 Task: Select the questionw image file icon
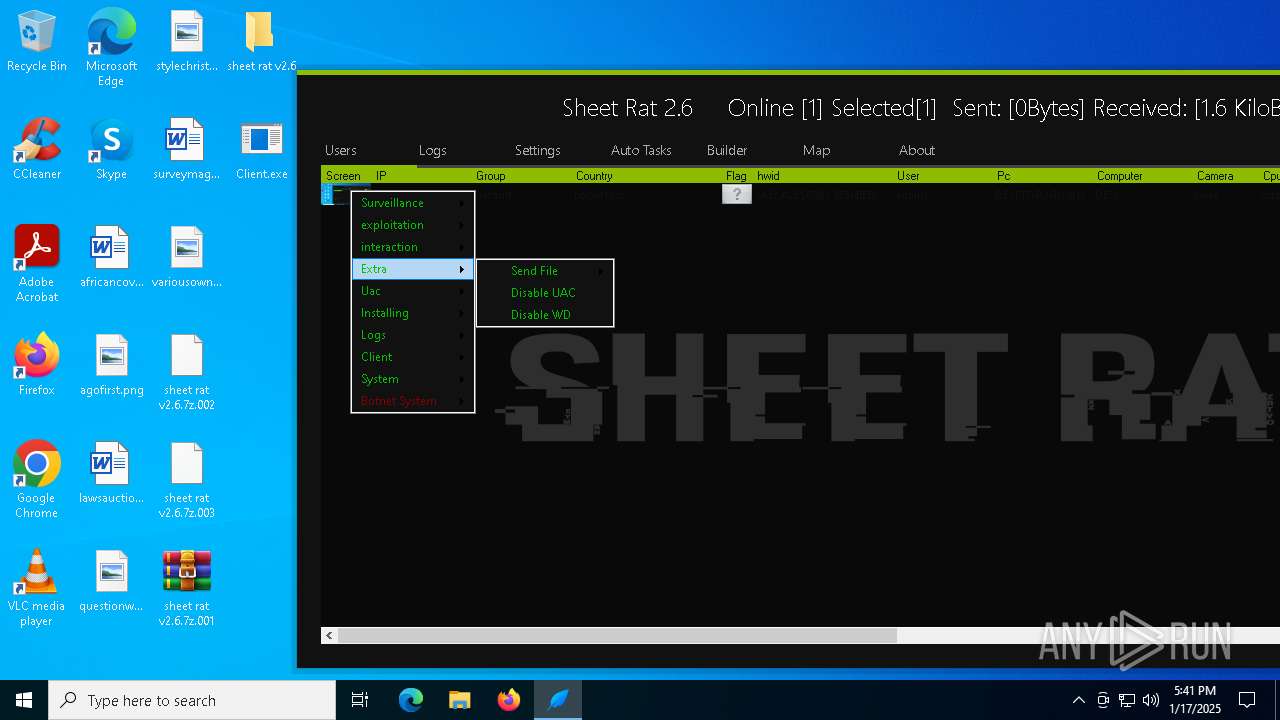click(111, 581)
